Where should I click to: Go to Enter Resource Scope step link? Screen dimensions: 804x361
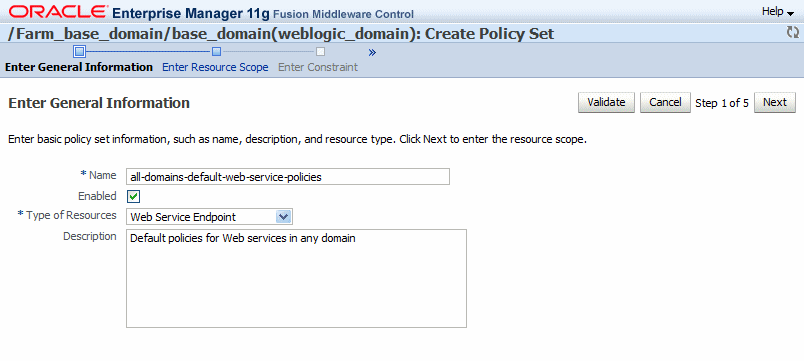click(x=215, y=67)
